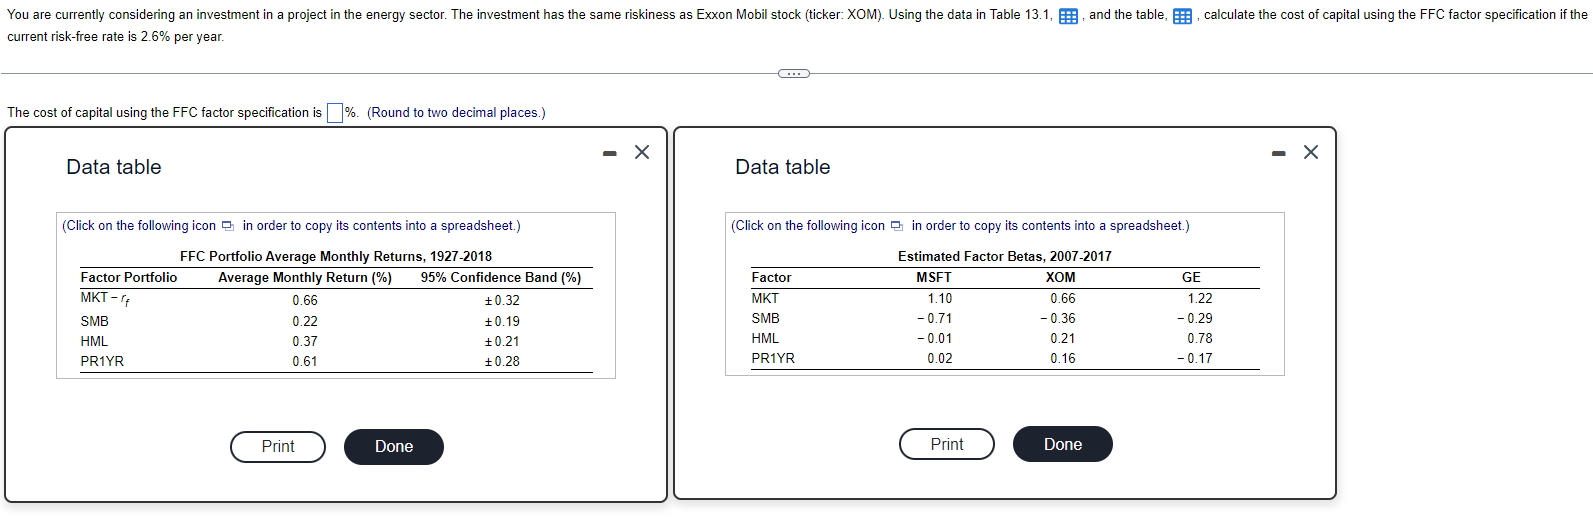Click Done in the Estimated Factor Betas dialog
1593x523 pixels.
[1063, 444]
